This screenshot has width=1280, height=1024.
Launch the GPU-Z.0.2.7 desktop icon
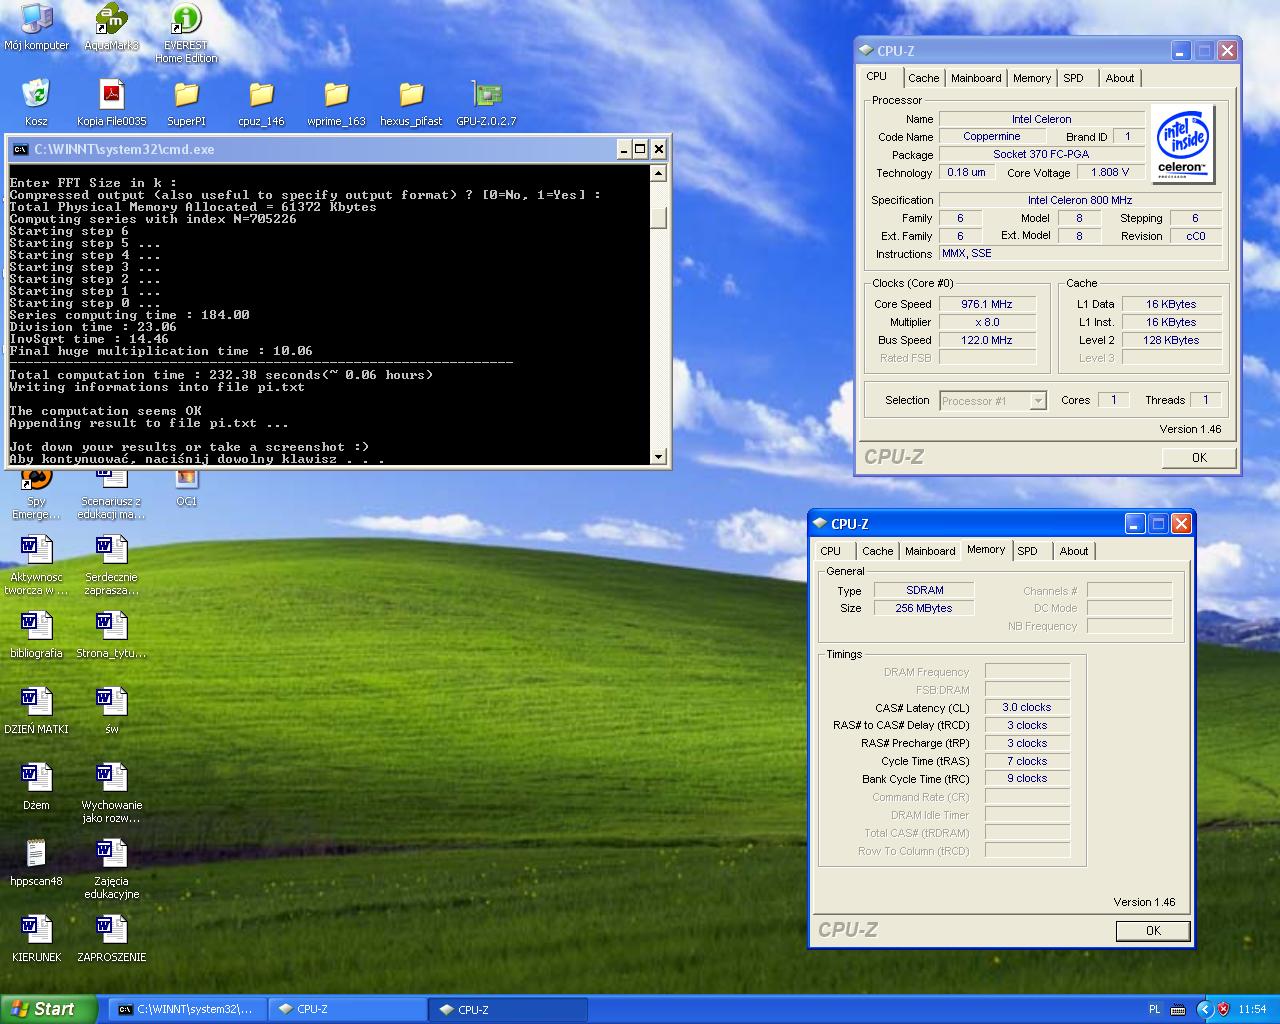pyautogui.click(x=486, y=102)
